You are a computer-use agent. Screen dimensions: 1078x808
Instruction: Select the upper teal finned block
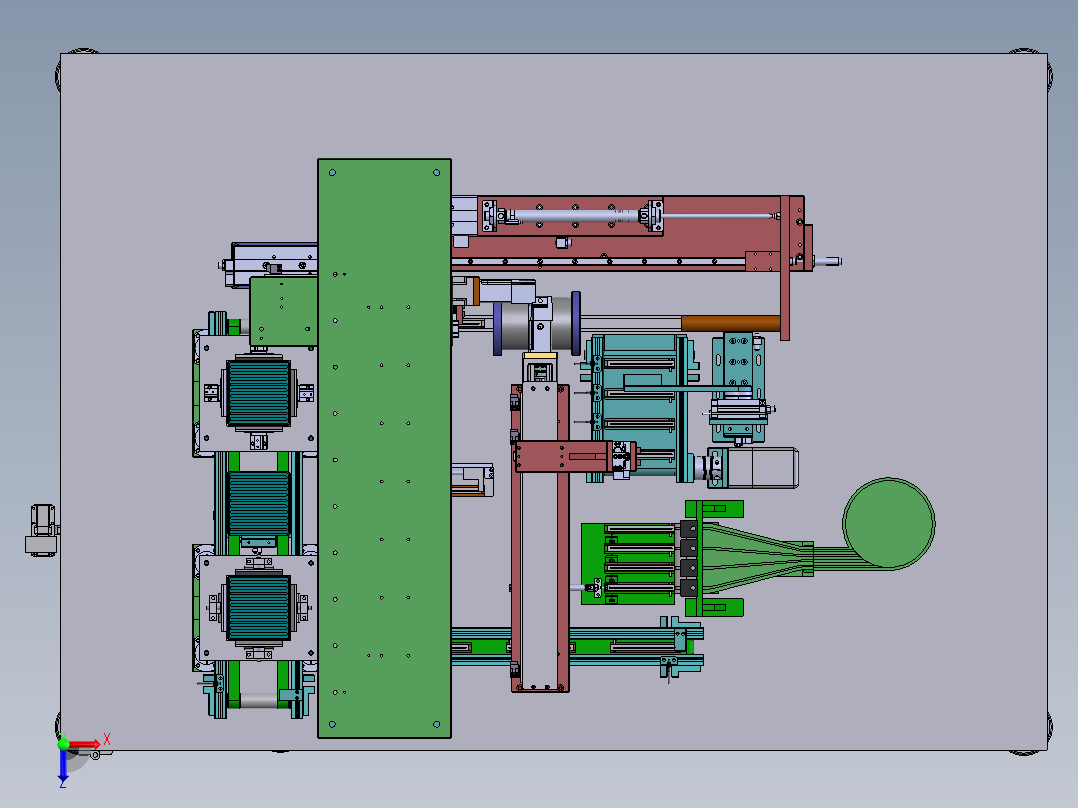click(x=258, y=393)
